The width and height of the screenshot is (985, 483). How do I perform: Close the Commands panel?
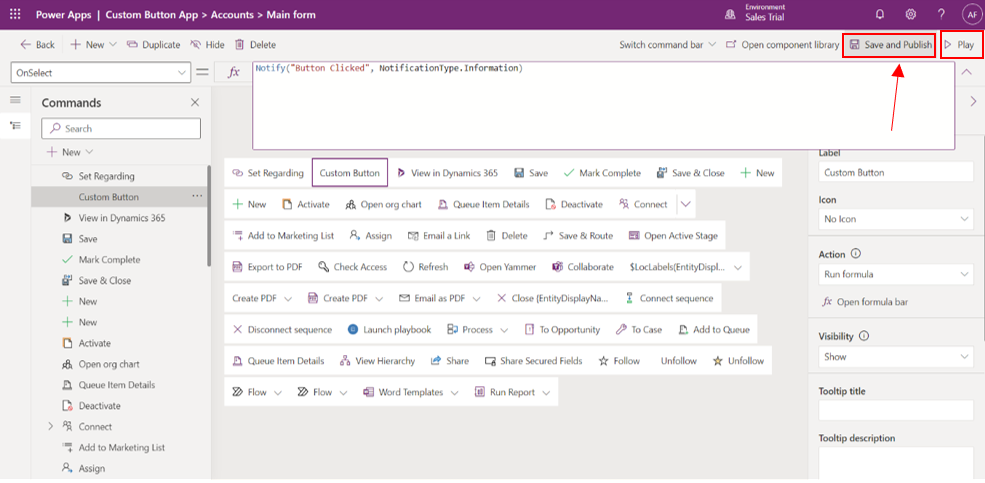(195, 102)
